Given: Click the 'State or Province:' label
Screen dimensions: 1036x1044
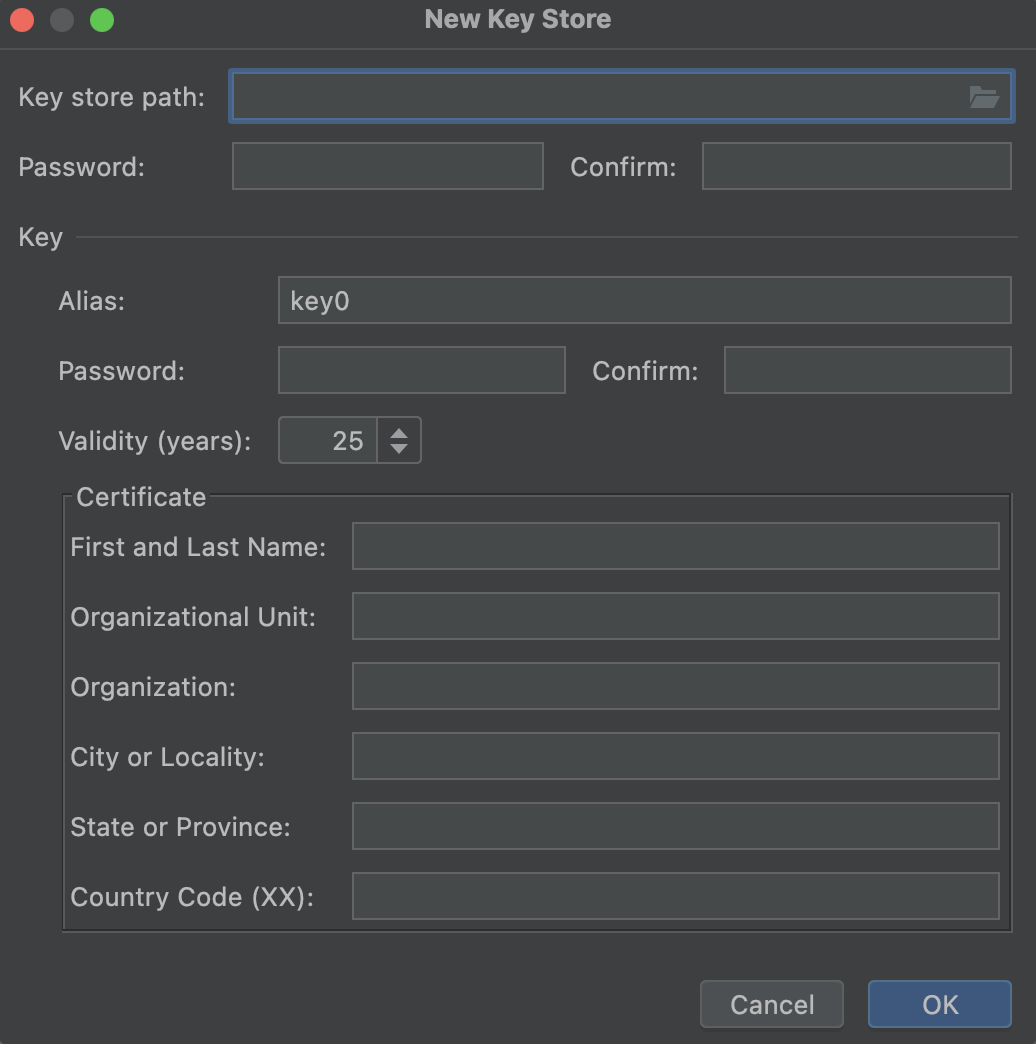Looking at the screenshot, I should (180, 827).
